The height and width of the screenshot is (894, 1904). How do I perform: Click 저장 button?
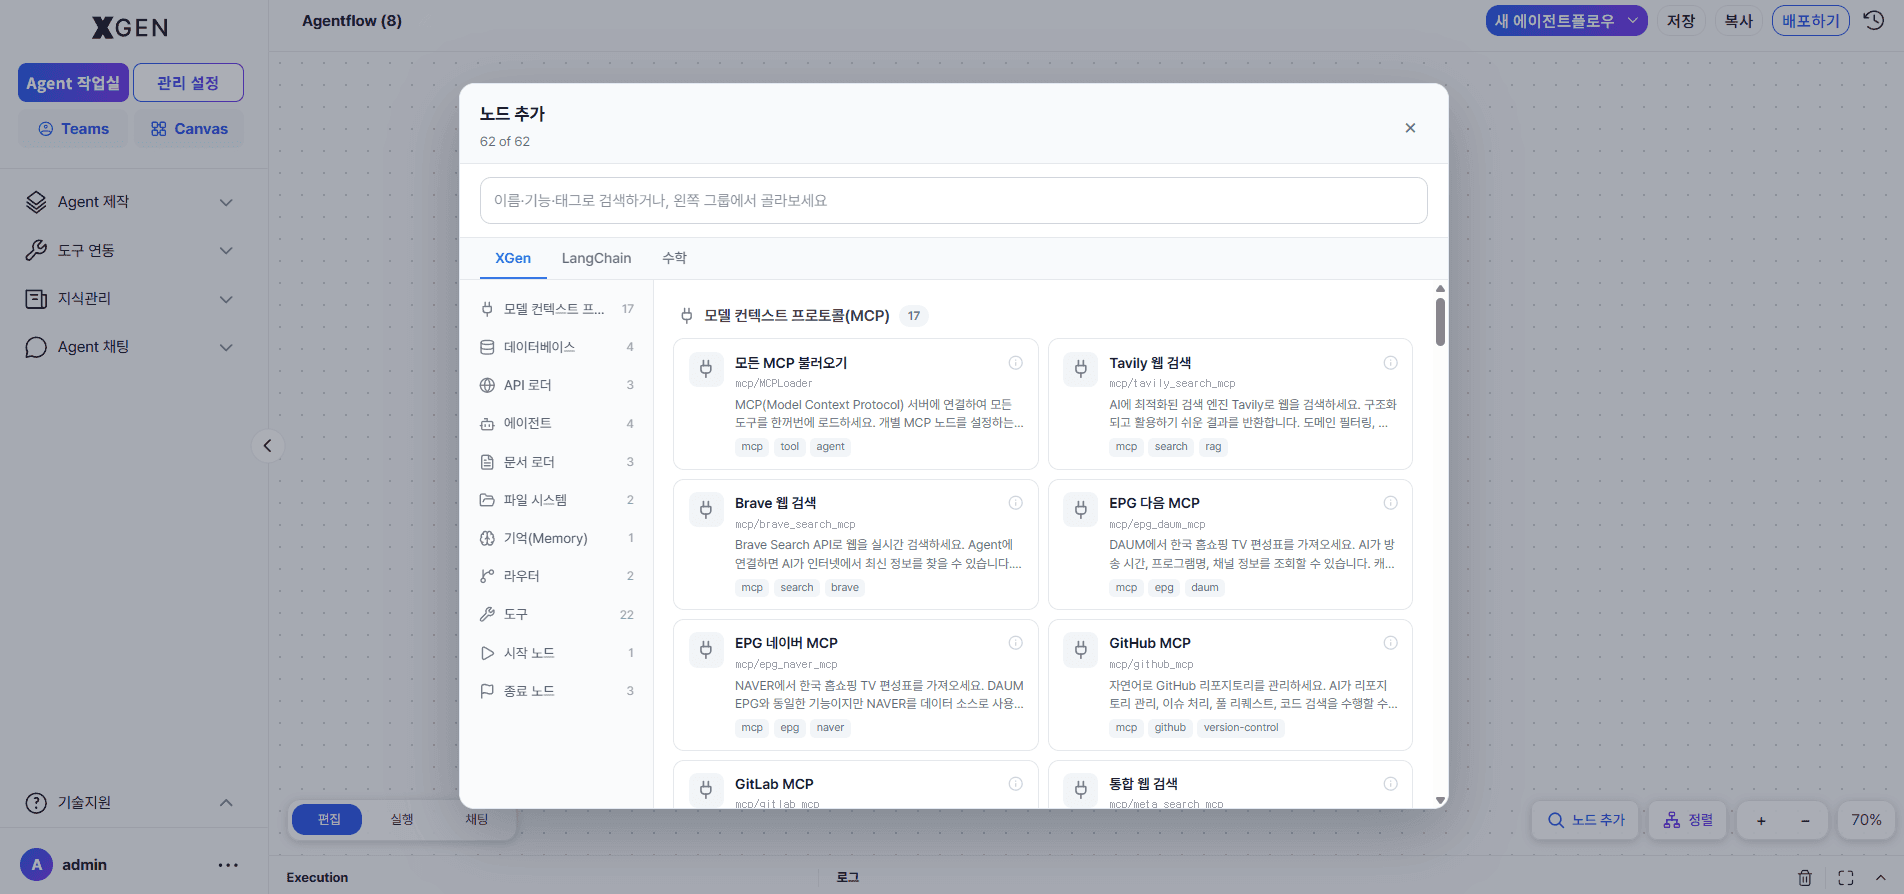coord(1681,20)
